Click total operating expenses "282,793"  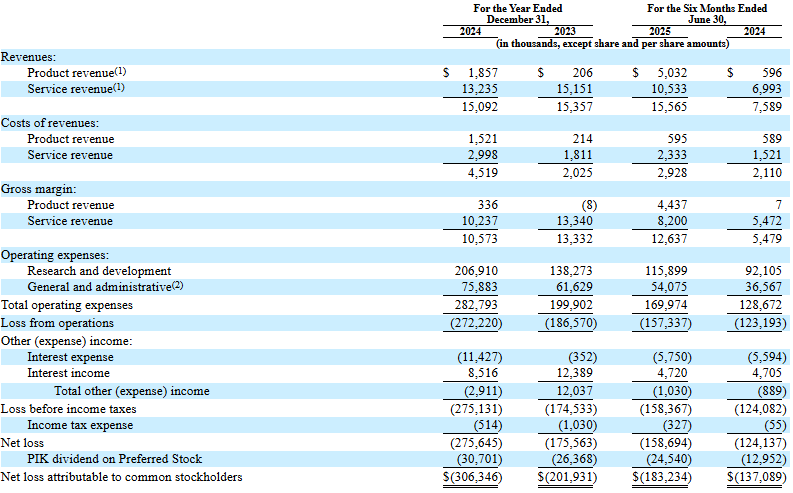tap(476, 305)
